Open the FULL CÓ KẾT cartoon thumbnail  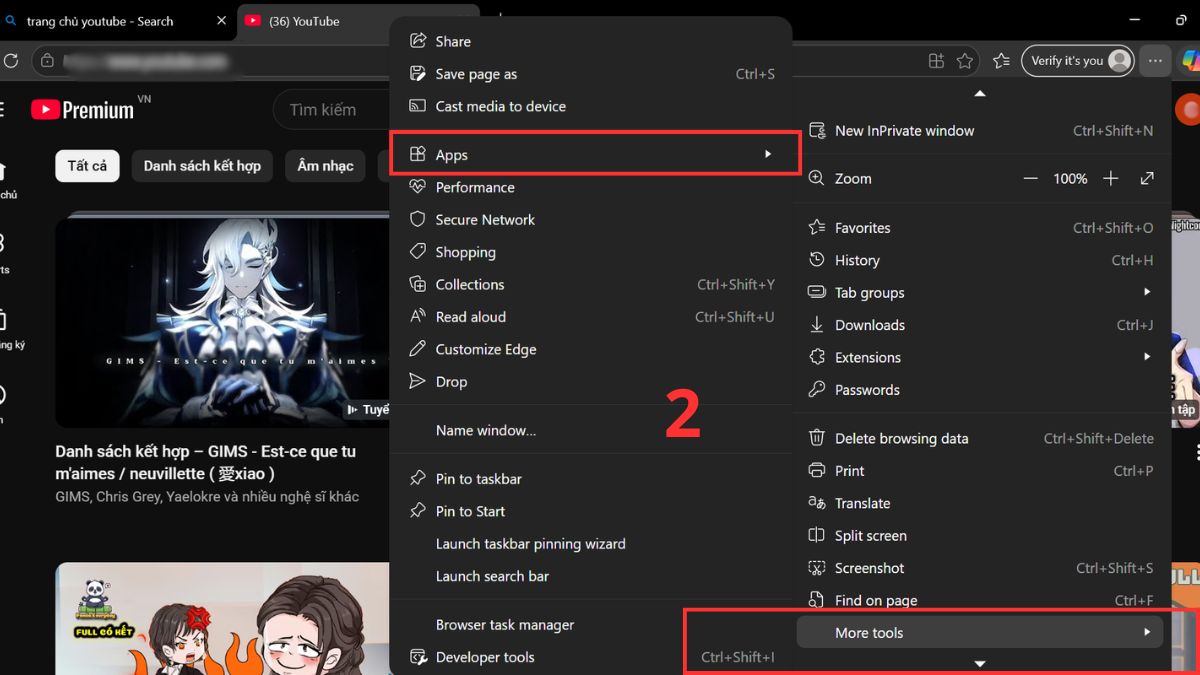tap(222, 618)
